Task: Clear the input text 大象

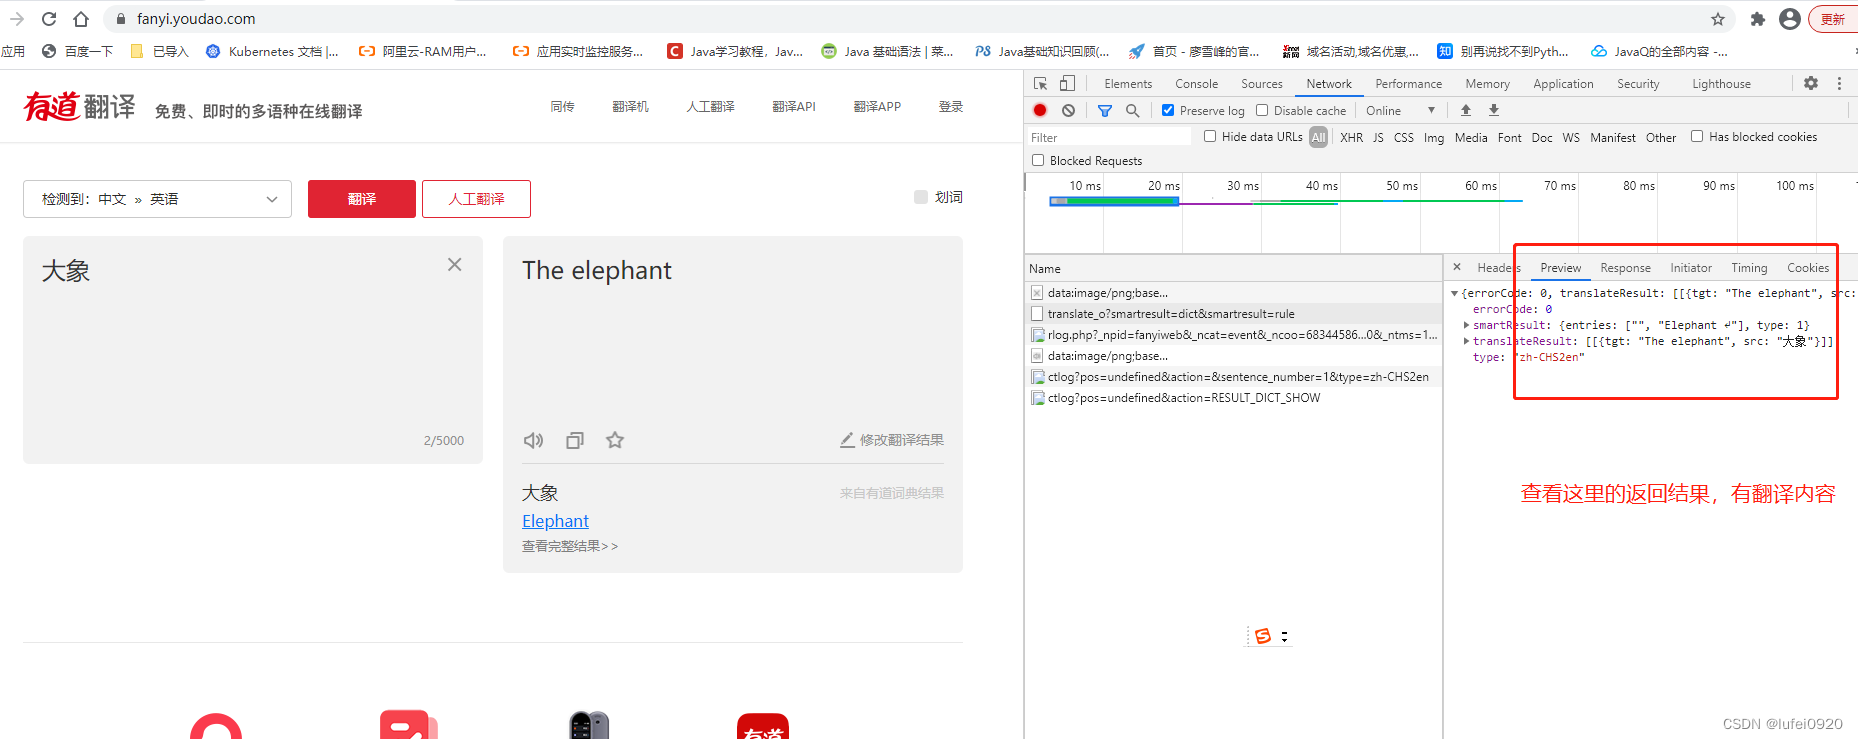Action: pos(455,264)
